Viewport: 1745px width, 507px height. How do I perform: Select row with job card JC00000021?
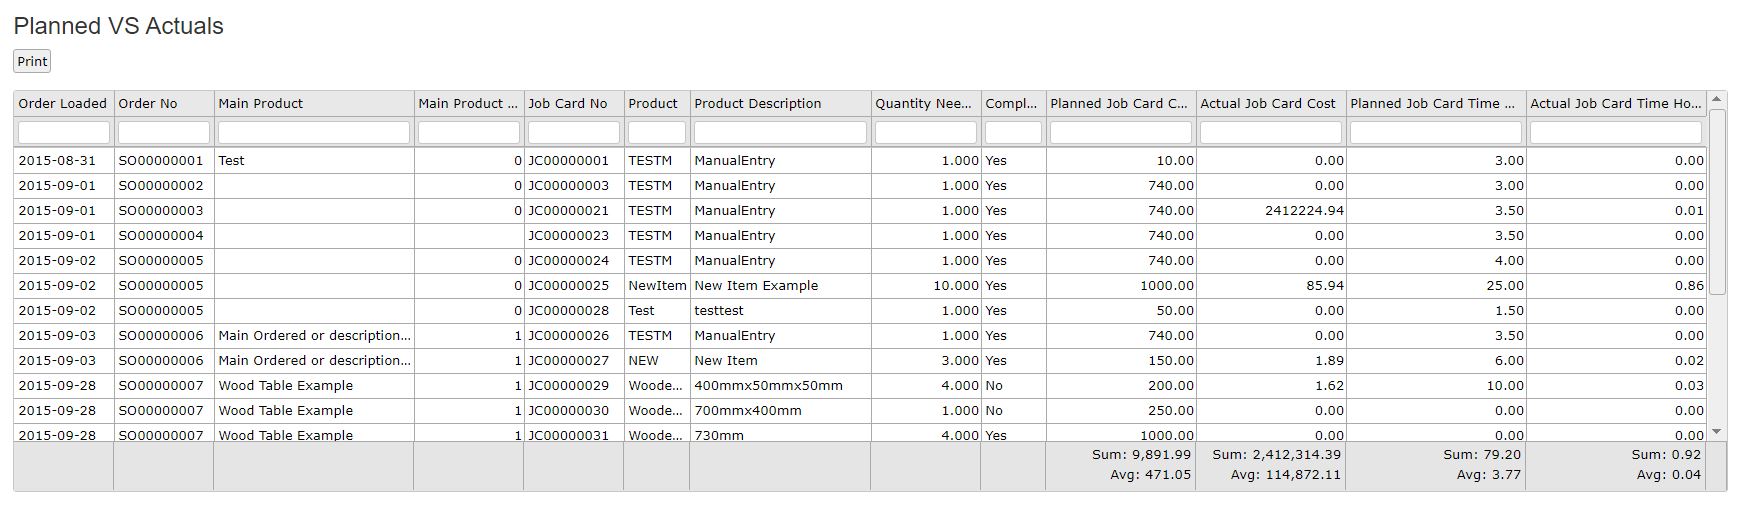568,211
